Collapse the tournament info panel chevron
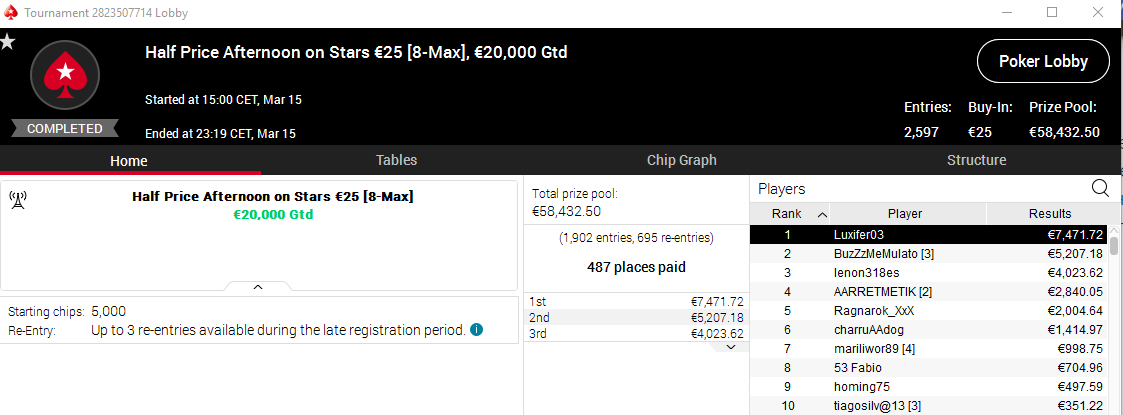Viewport: 1123px width, 415px height. pyautogui.click(x=258, y=287)
